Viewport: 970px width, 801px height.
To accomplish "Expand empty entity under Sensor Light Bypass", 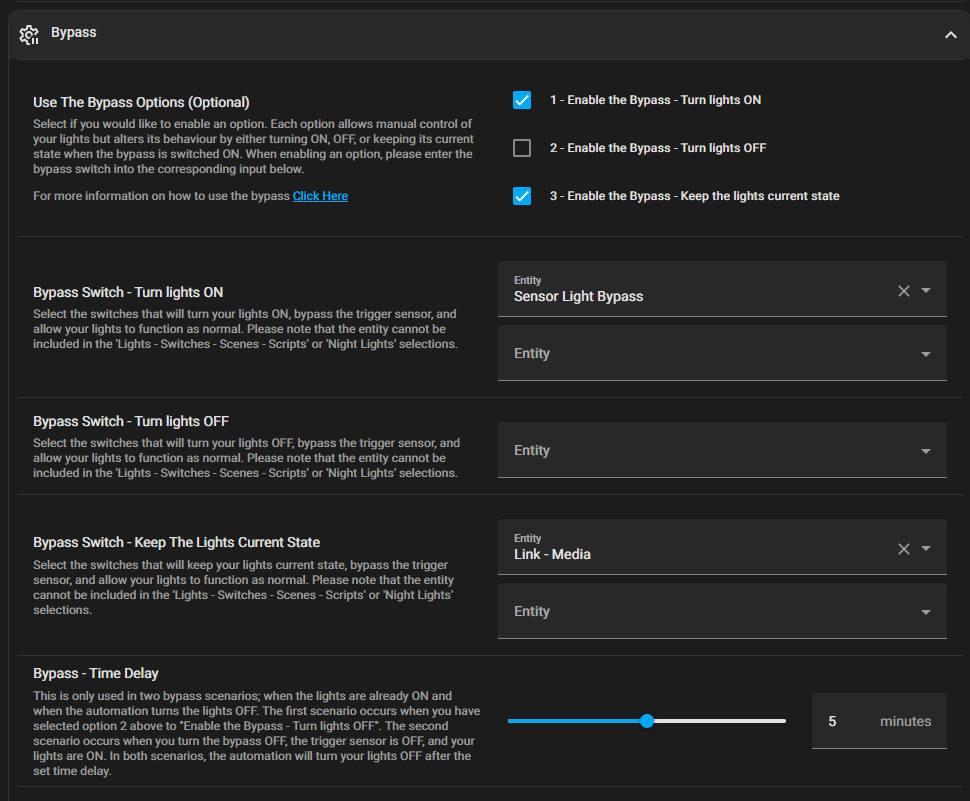I will tap(722, 353).
